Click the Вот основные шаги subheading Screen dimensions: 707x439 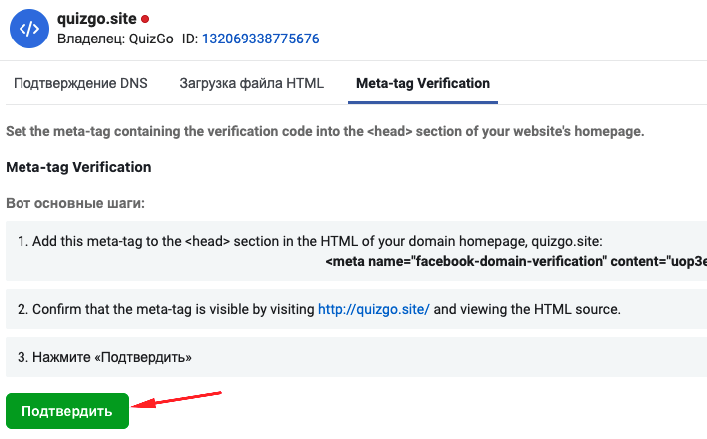(x=75, y=203)
